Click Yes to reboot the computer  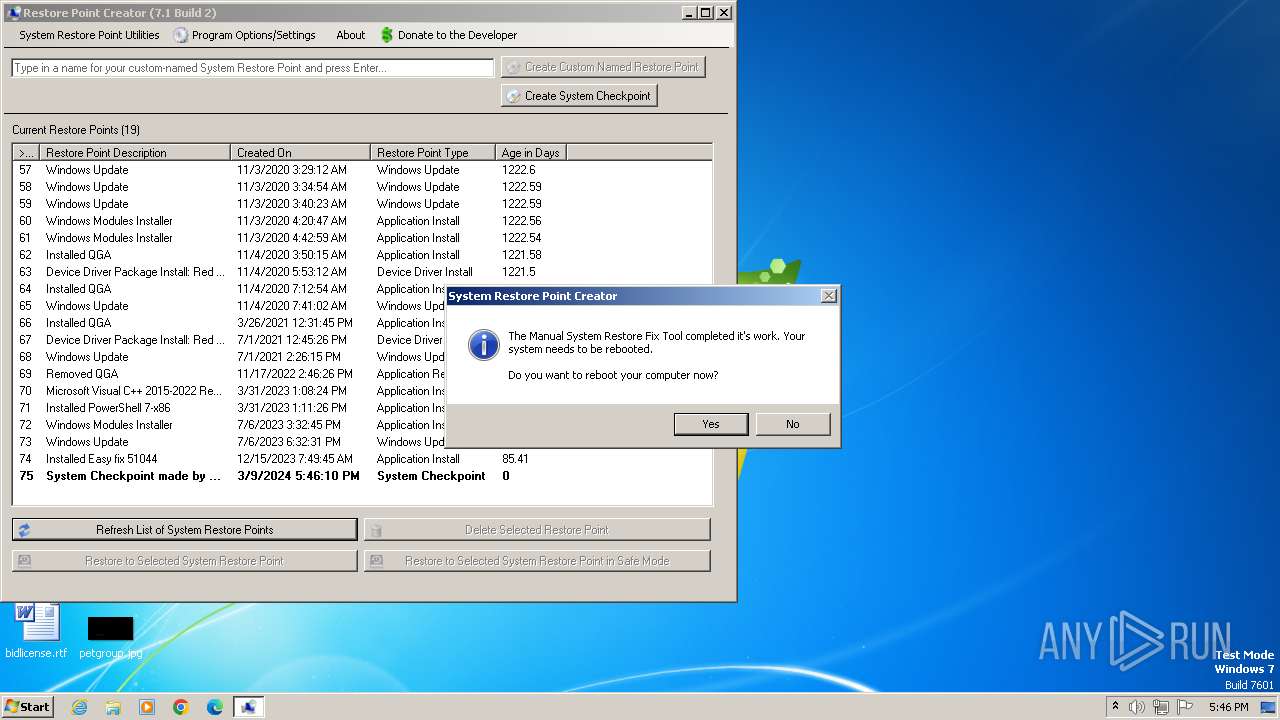point(710,424)
